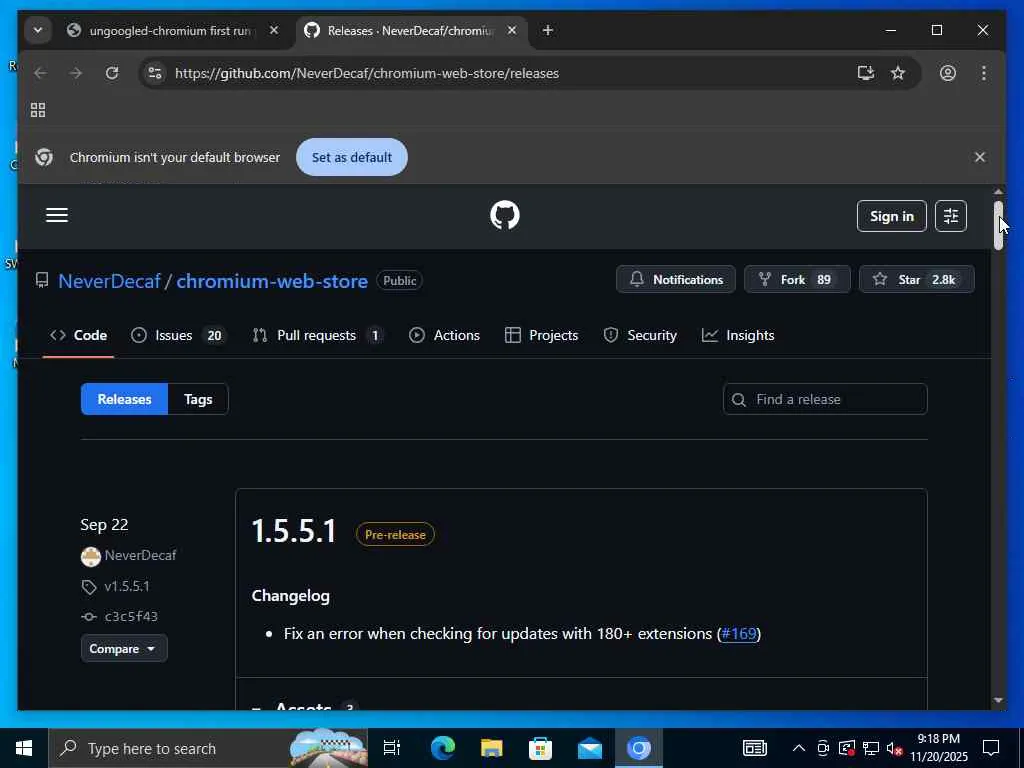The image size is (1024, 768).
Task: Switch to the Tags view
Action: (x=198, y=399)
